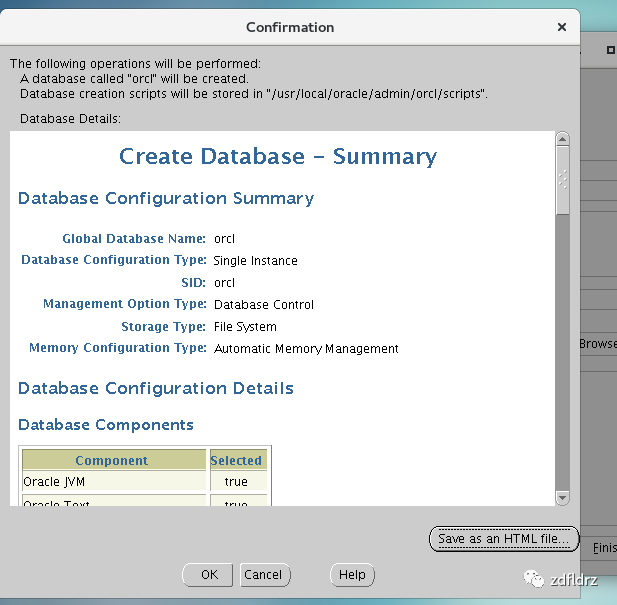Grab the summary scrollbar thumb
Image resolution: width=617 pixels, height=605 pixels.
click(563, 181)
